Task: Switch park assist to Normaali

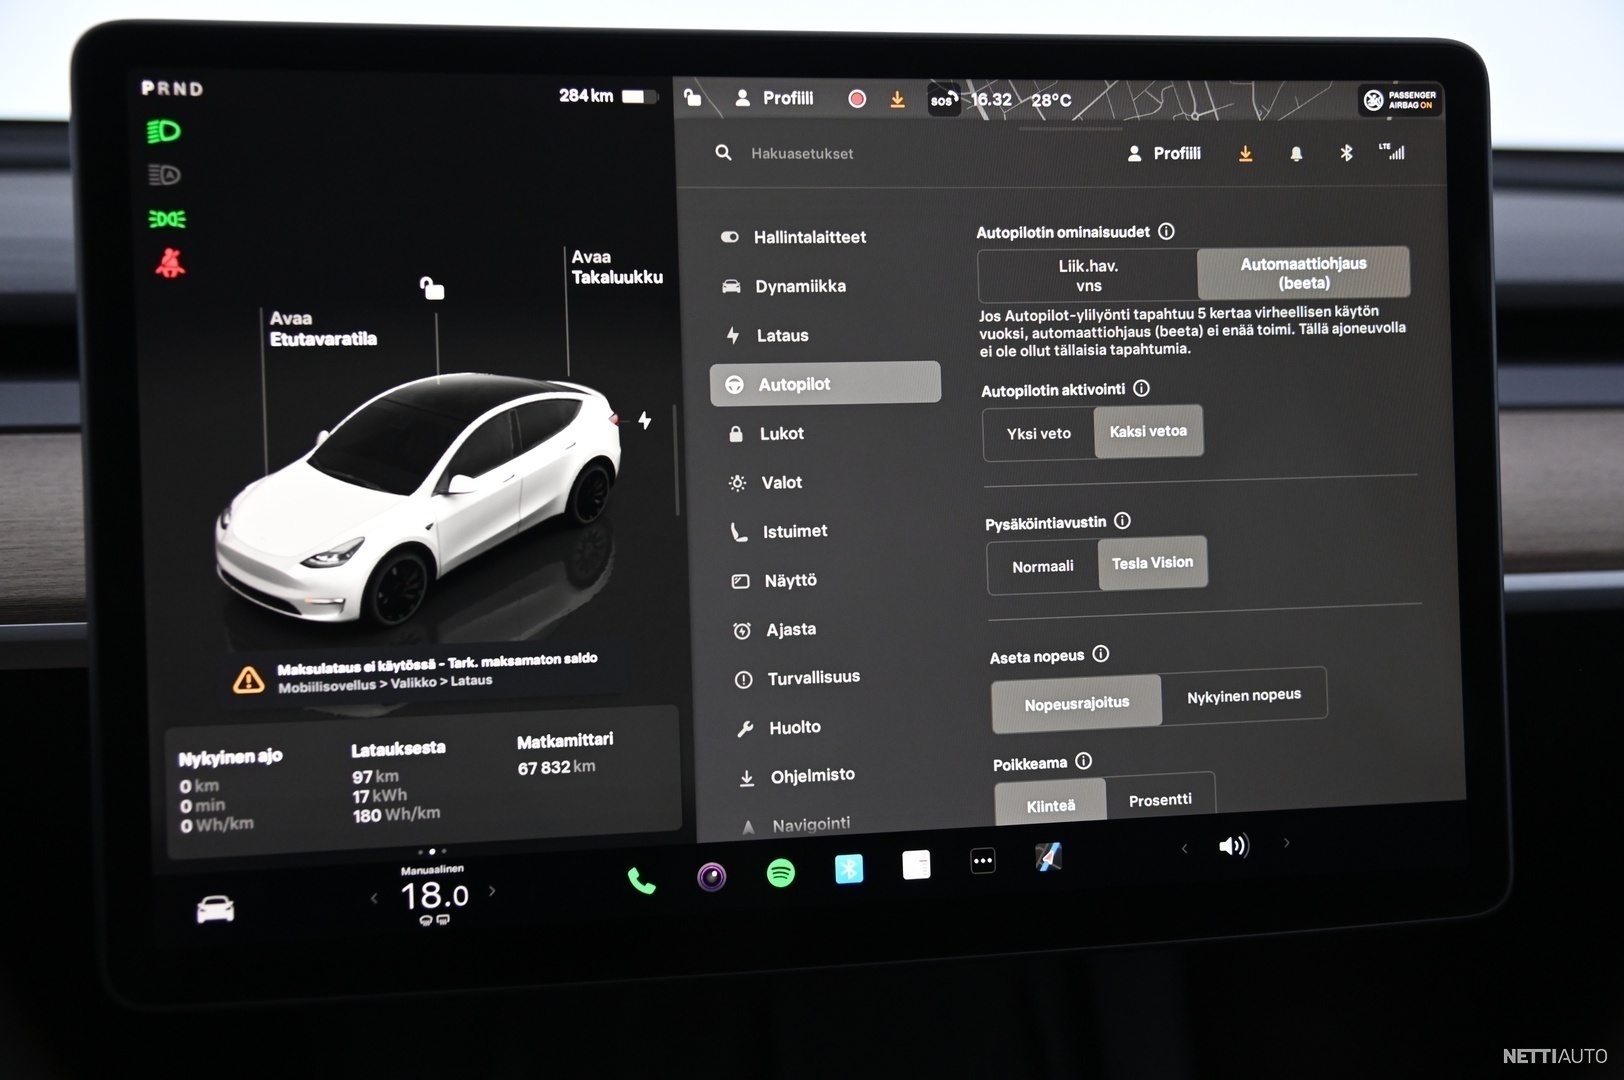Action: [x=1042, y=567]
